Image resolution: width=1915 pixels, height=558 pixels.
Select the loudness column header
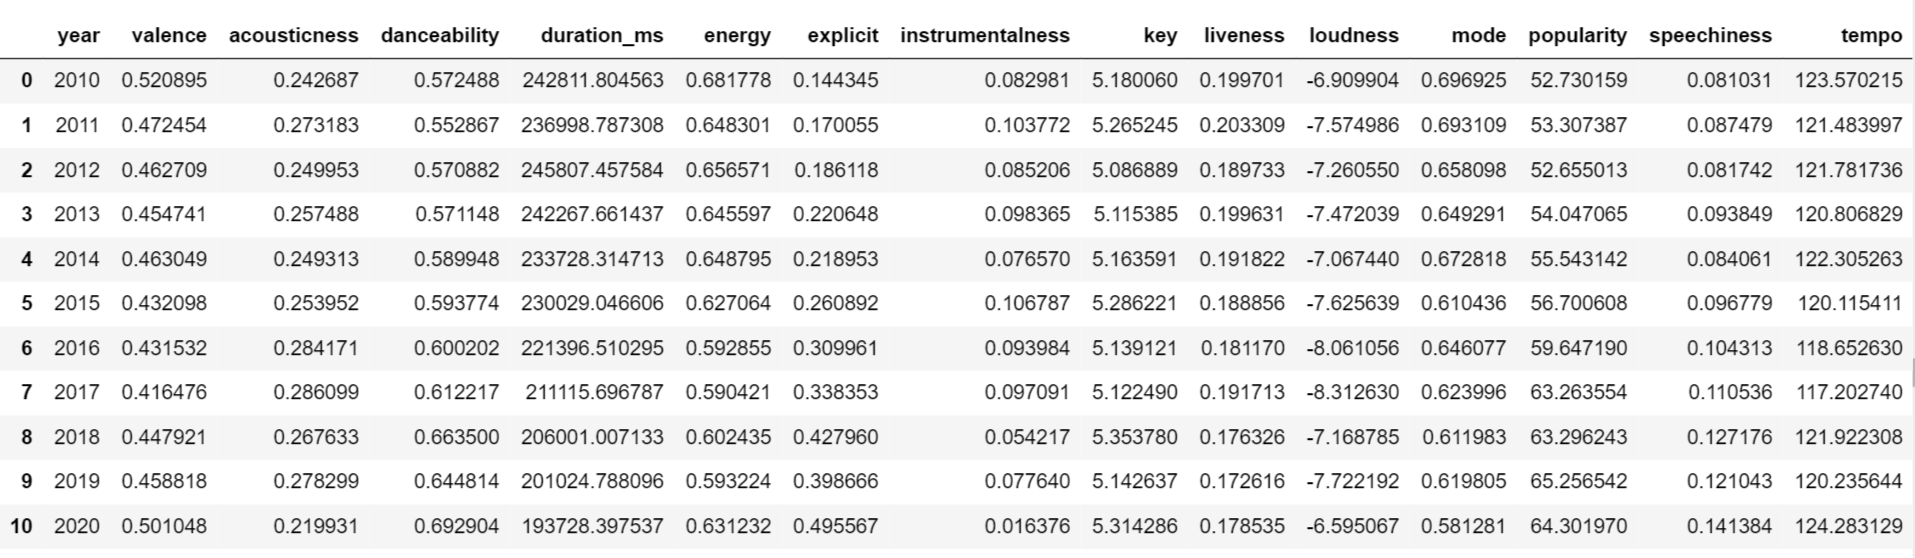tap(1353, 36)
